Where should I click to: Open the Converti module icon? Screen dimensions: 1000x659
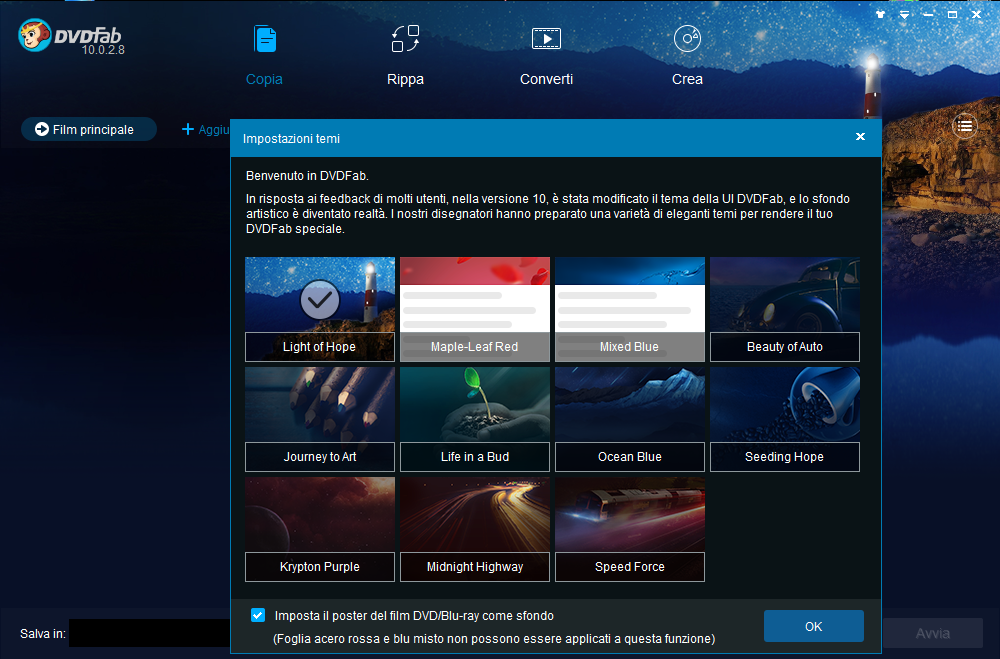[x=547, y=39]
